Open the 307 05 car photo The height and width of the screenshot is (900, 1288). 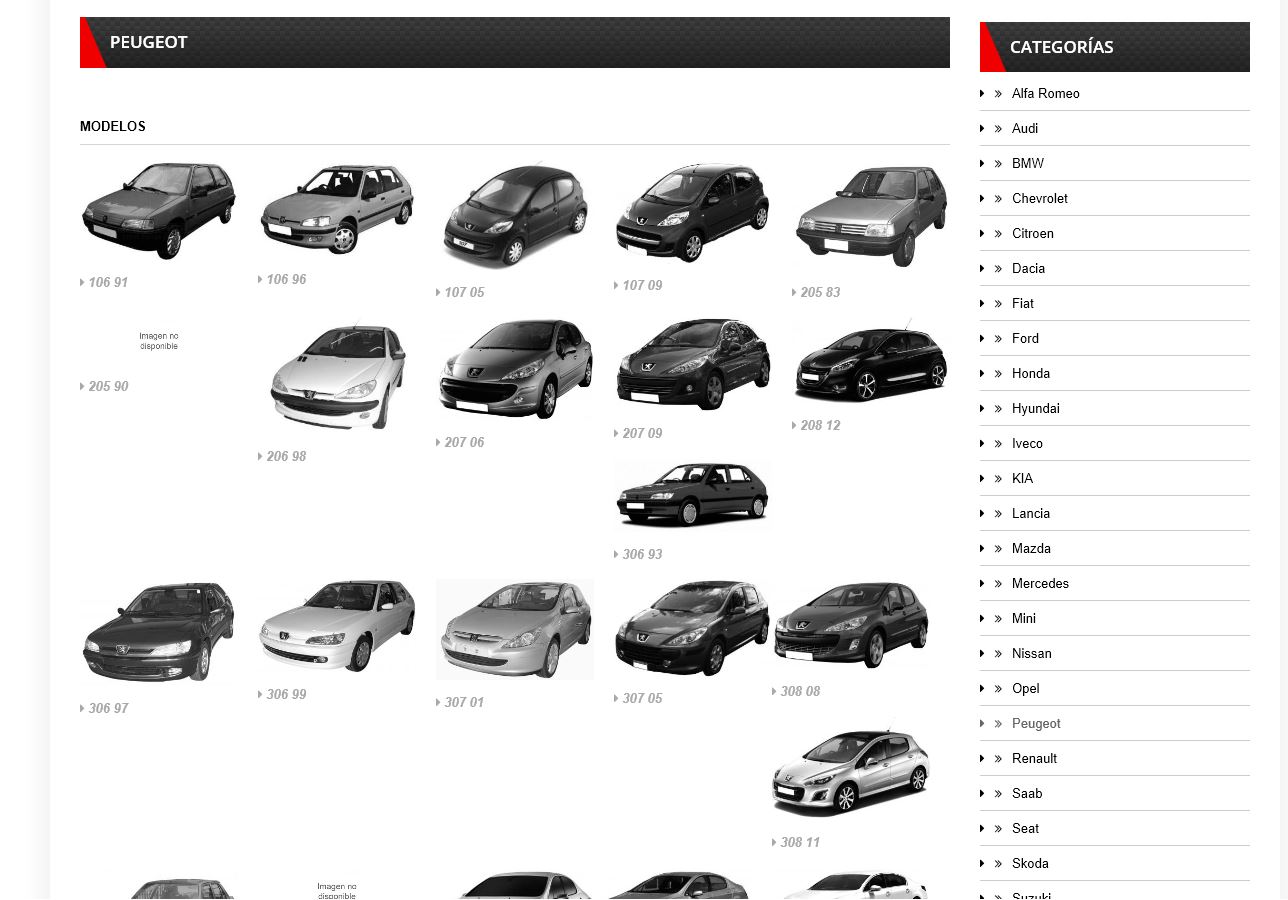[x=693, y=628]
